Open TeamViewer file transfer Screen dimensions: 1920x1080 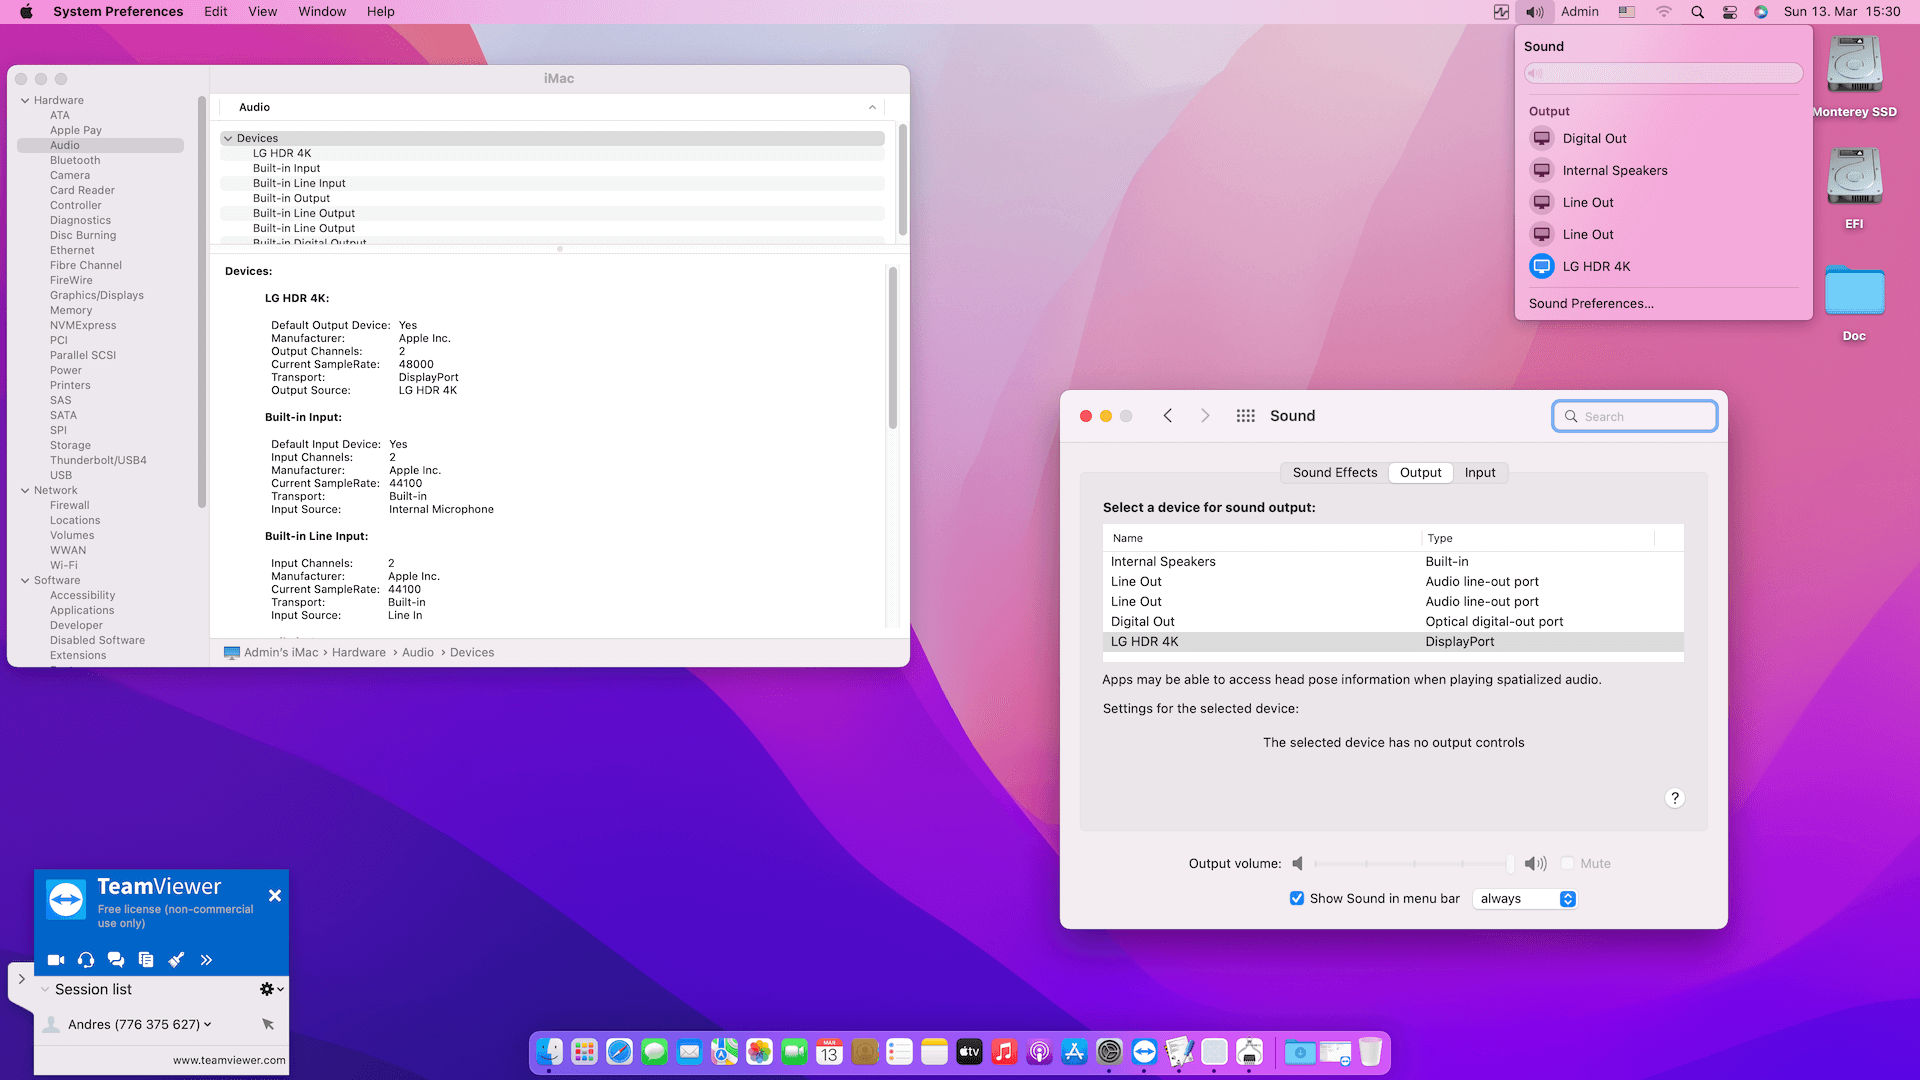coord(146,959)
